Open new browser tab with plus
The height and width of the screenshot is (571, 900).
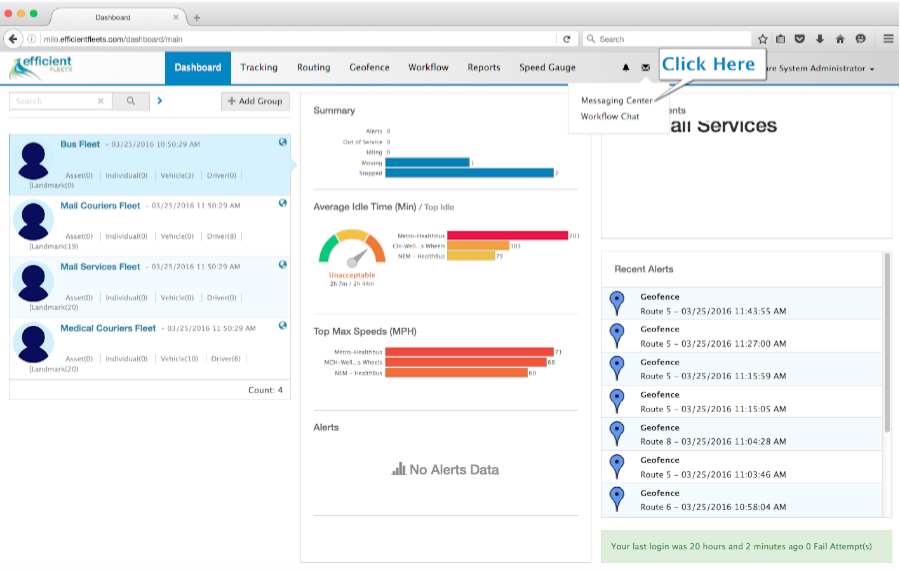(x=197, y=18)
